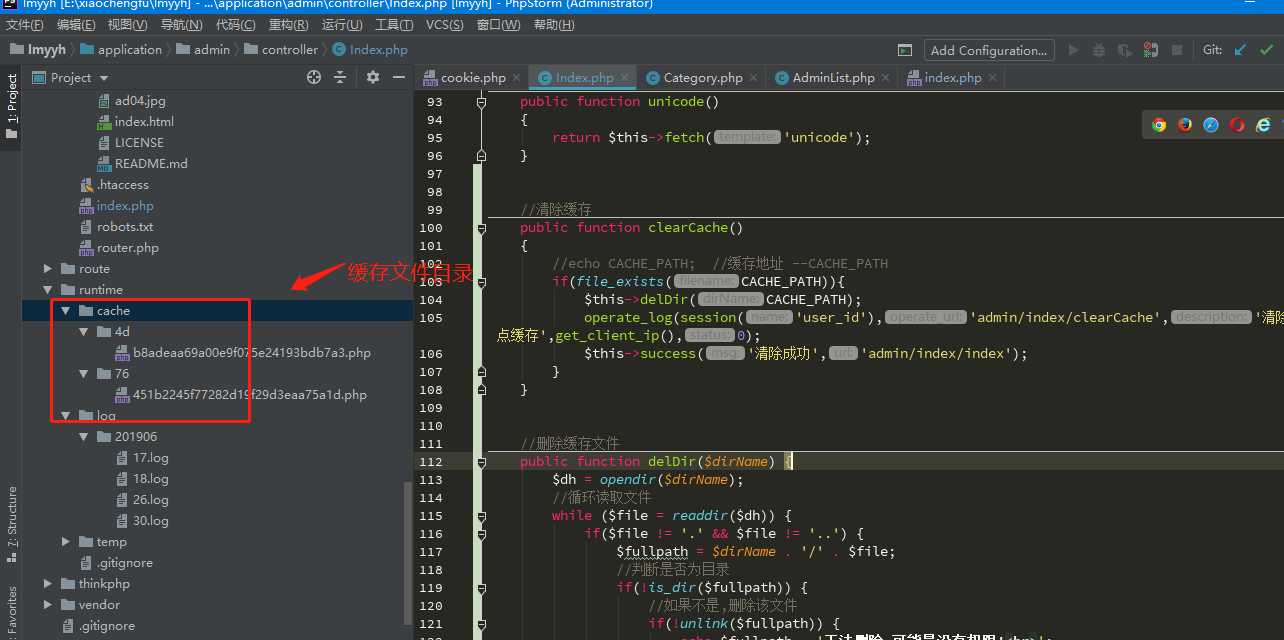
Task: Open in Firefox browser icon
Action: [x=1185, y=125]
